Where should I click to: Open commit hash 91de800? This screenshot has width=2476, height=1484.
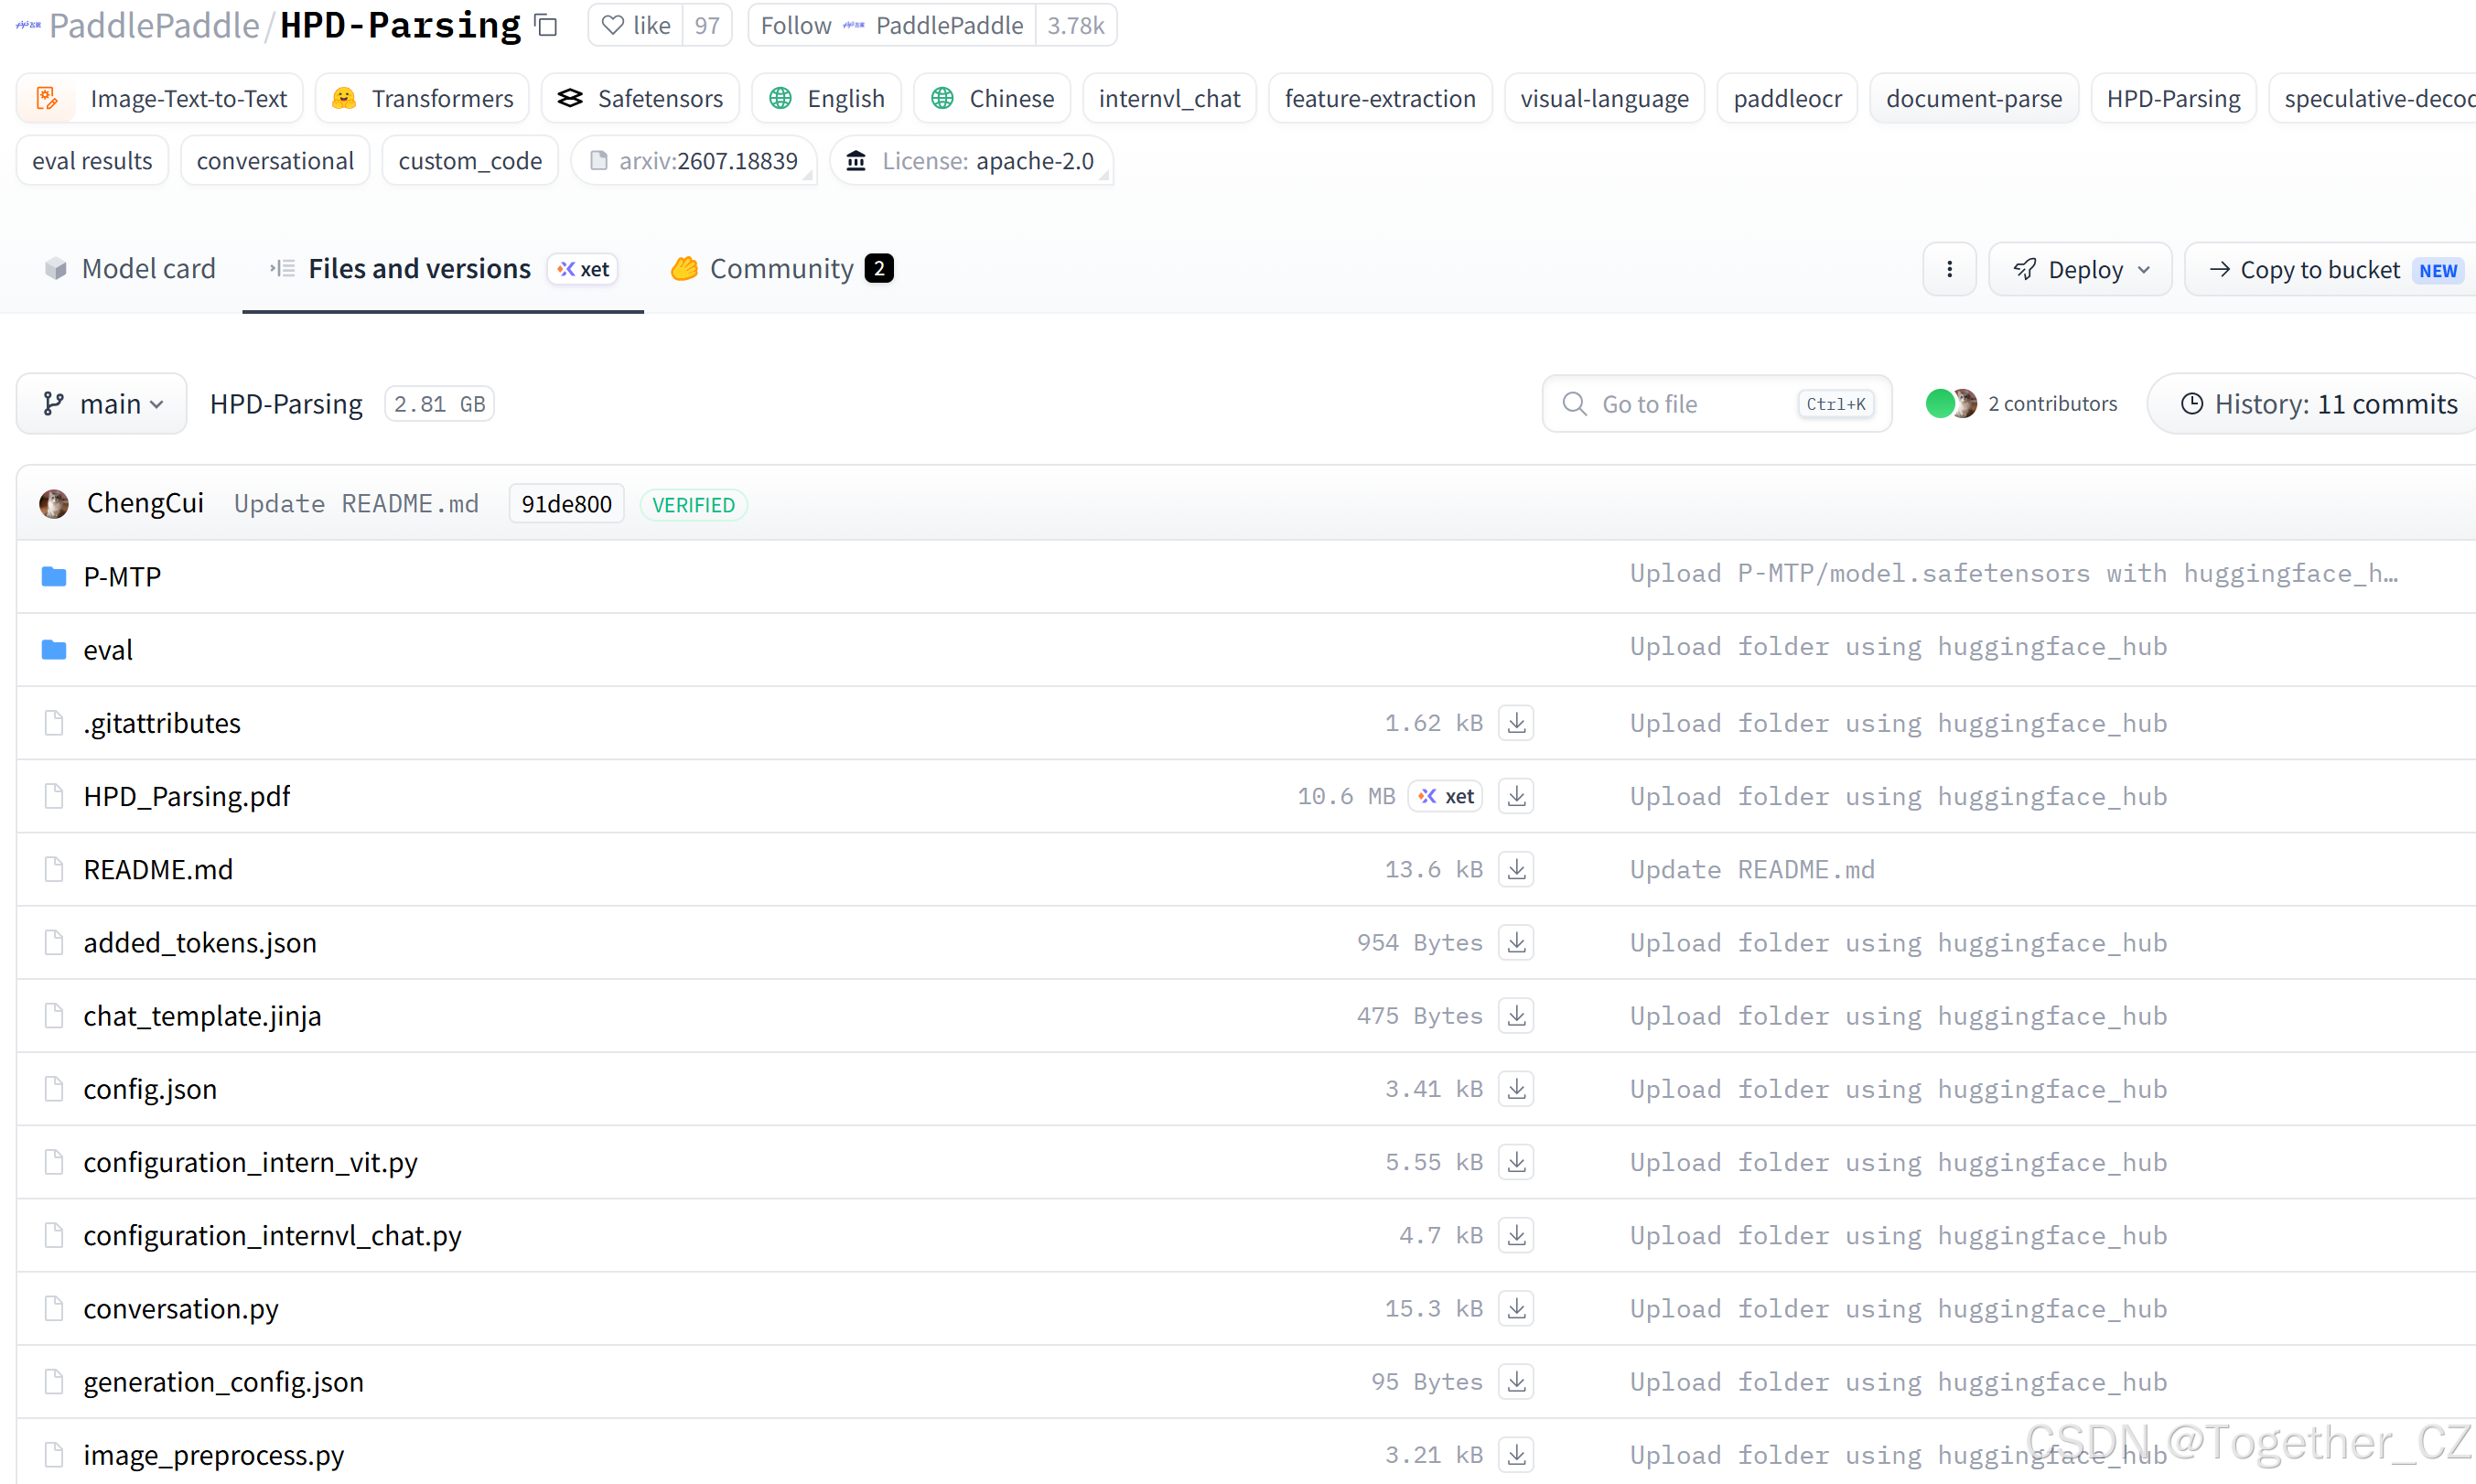pos(566,503)
